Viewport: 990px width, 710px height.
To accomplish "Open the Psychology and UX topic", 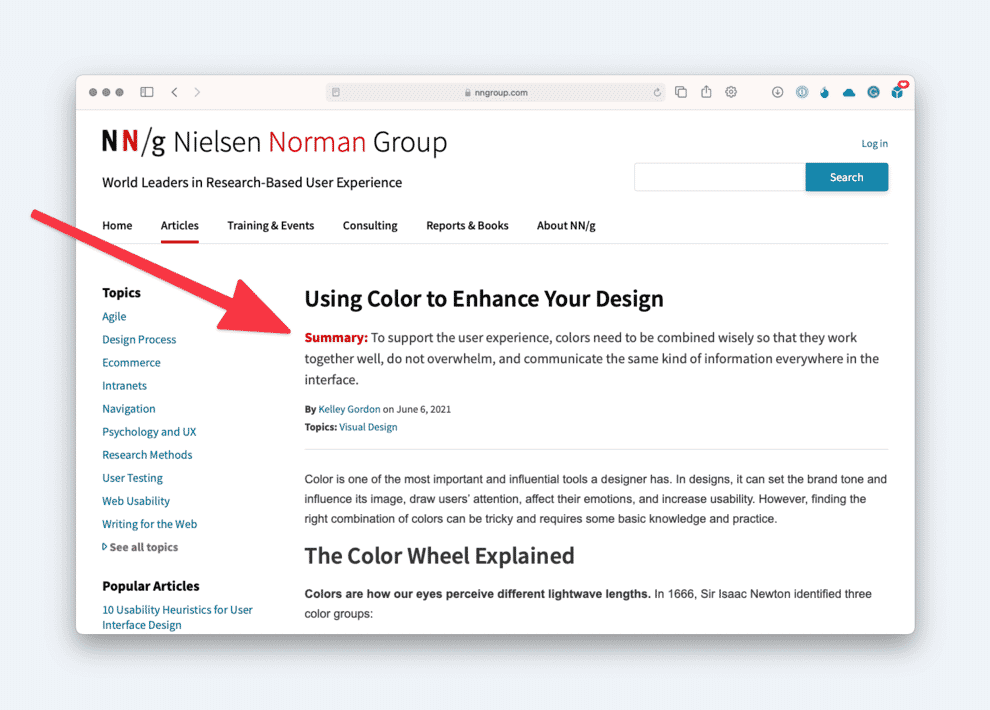I will 149,432.
